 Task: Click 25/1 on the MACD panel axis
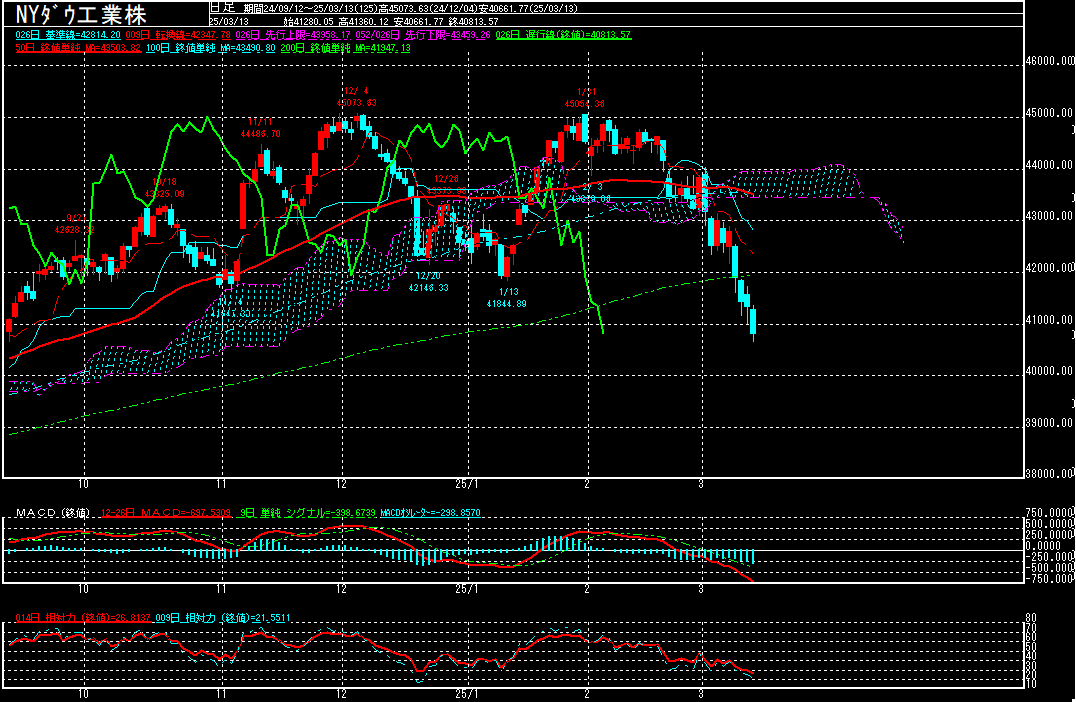467,589
